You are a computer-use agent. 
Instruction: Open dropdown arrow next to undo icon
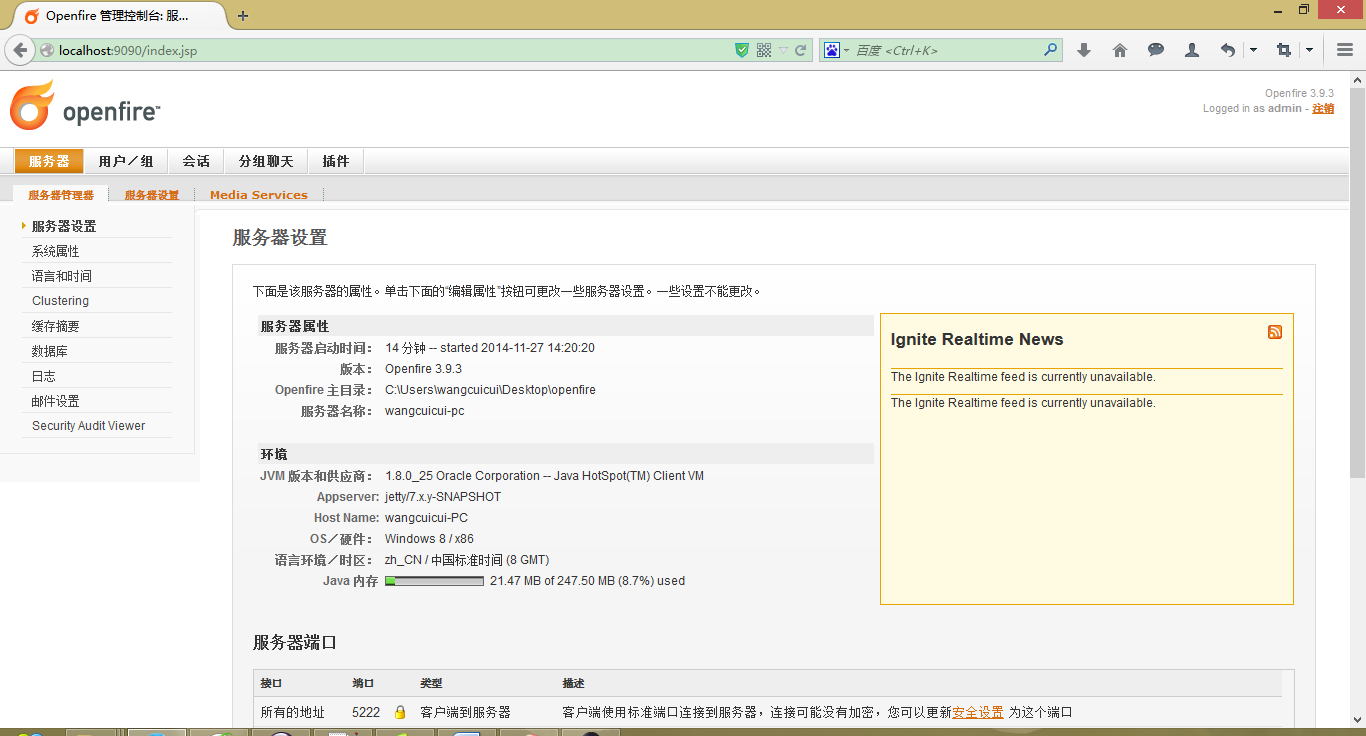coord(1254,50)
